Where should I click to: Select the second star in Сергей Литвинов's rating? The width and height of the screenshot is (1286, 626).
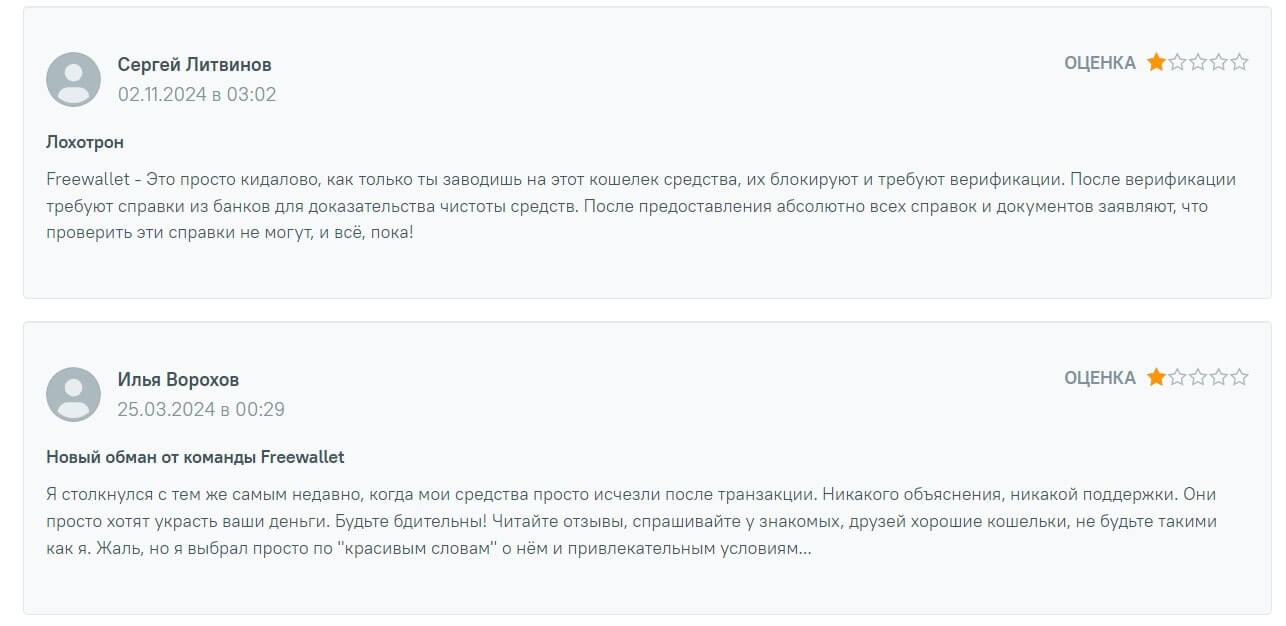coord(1177,63)
